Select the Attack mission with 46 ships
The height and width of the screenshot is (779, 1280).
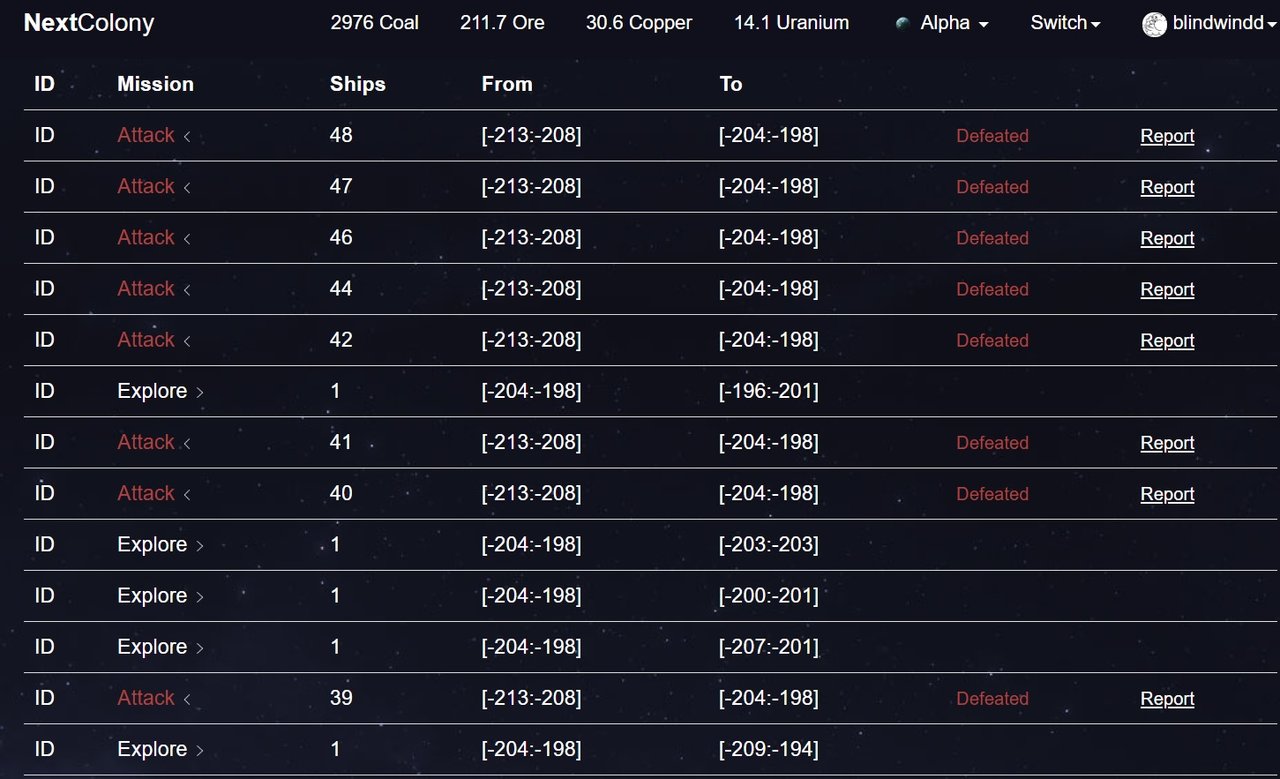point(146,237)
